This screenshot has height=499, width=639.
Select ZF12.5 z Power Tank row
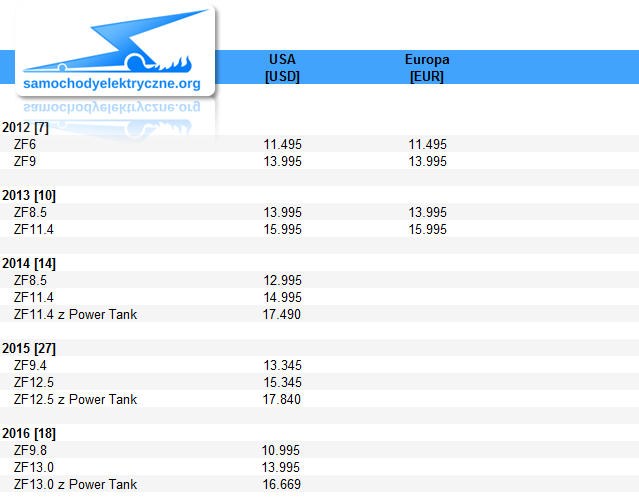[x=320, y=400]
